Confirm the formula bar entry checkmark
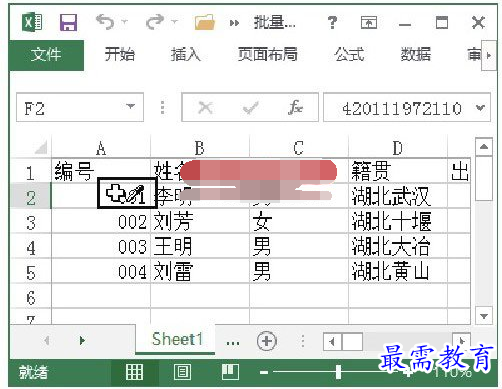 point(250,107)
